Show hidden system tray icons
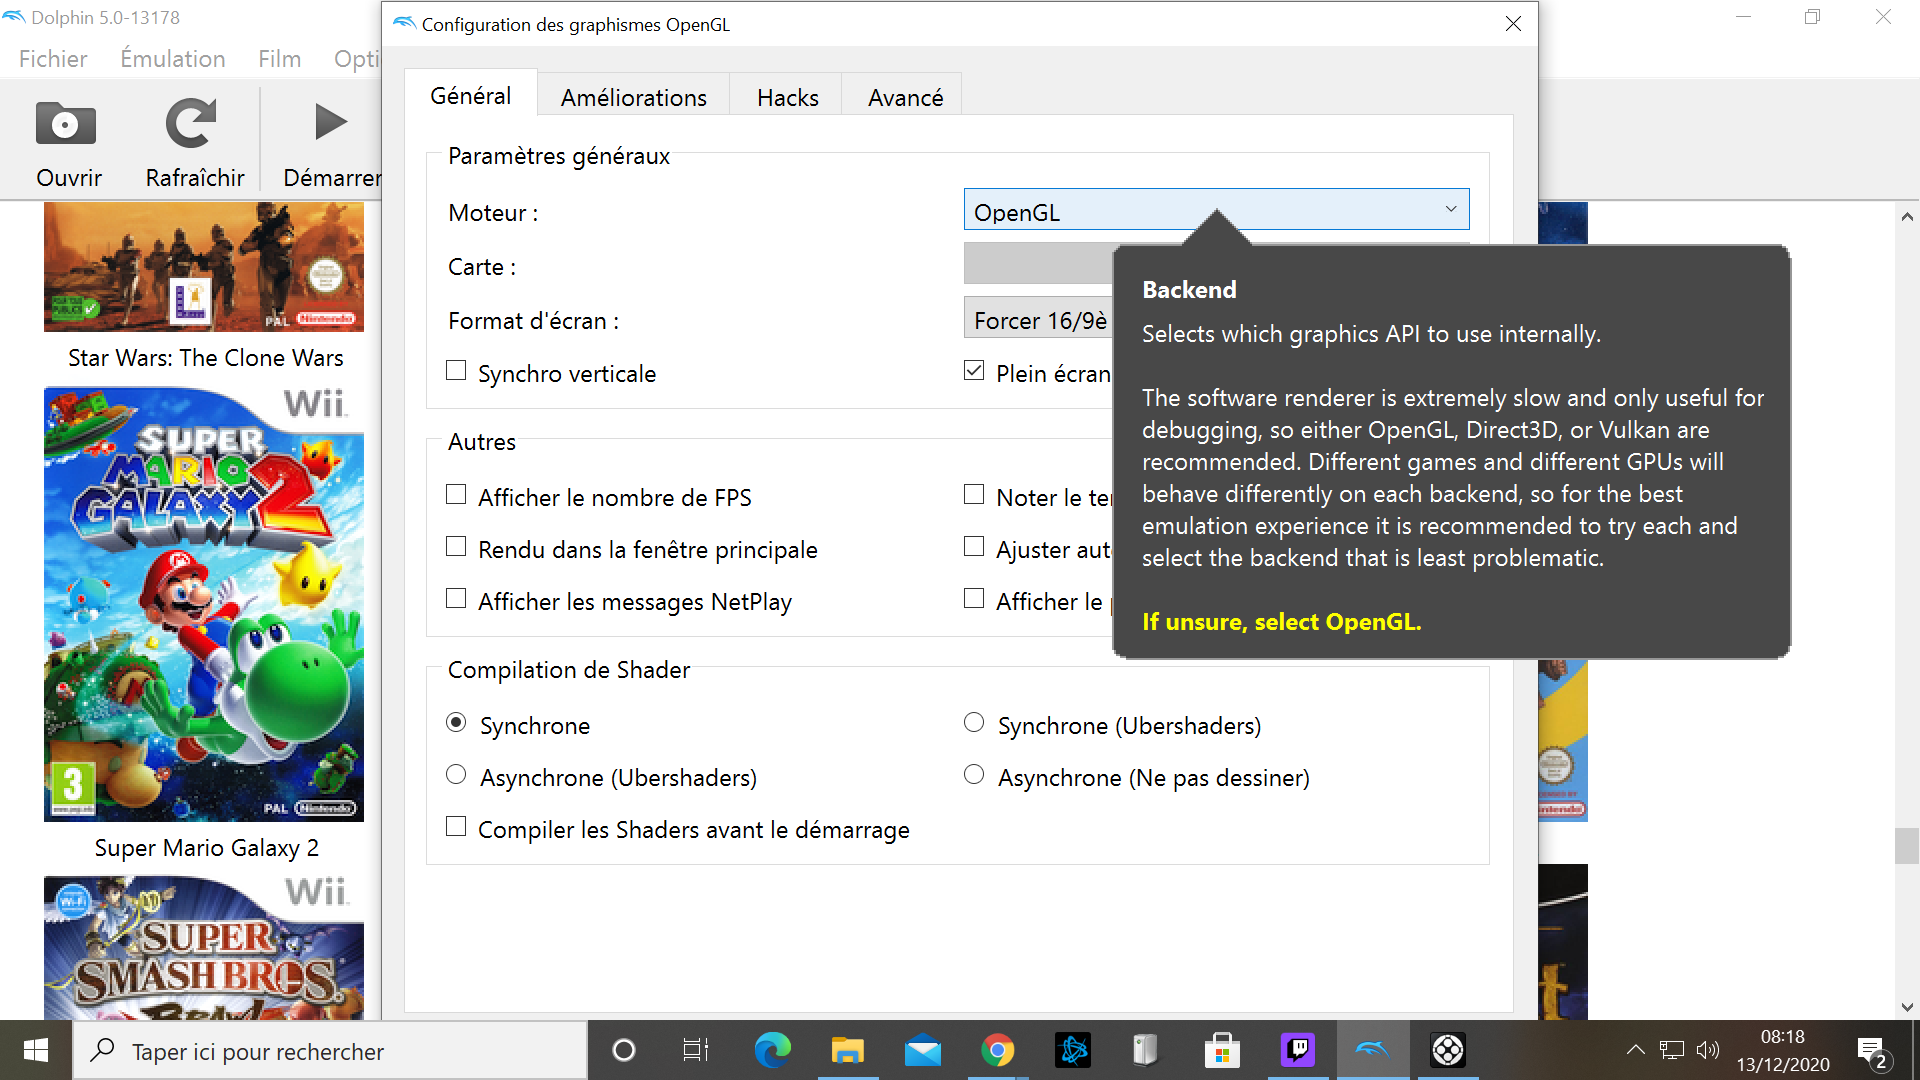 pyautogui.click(x=1635, y=1050)
